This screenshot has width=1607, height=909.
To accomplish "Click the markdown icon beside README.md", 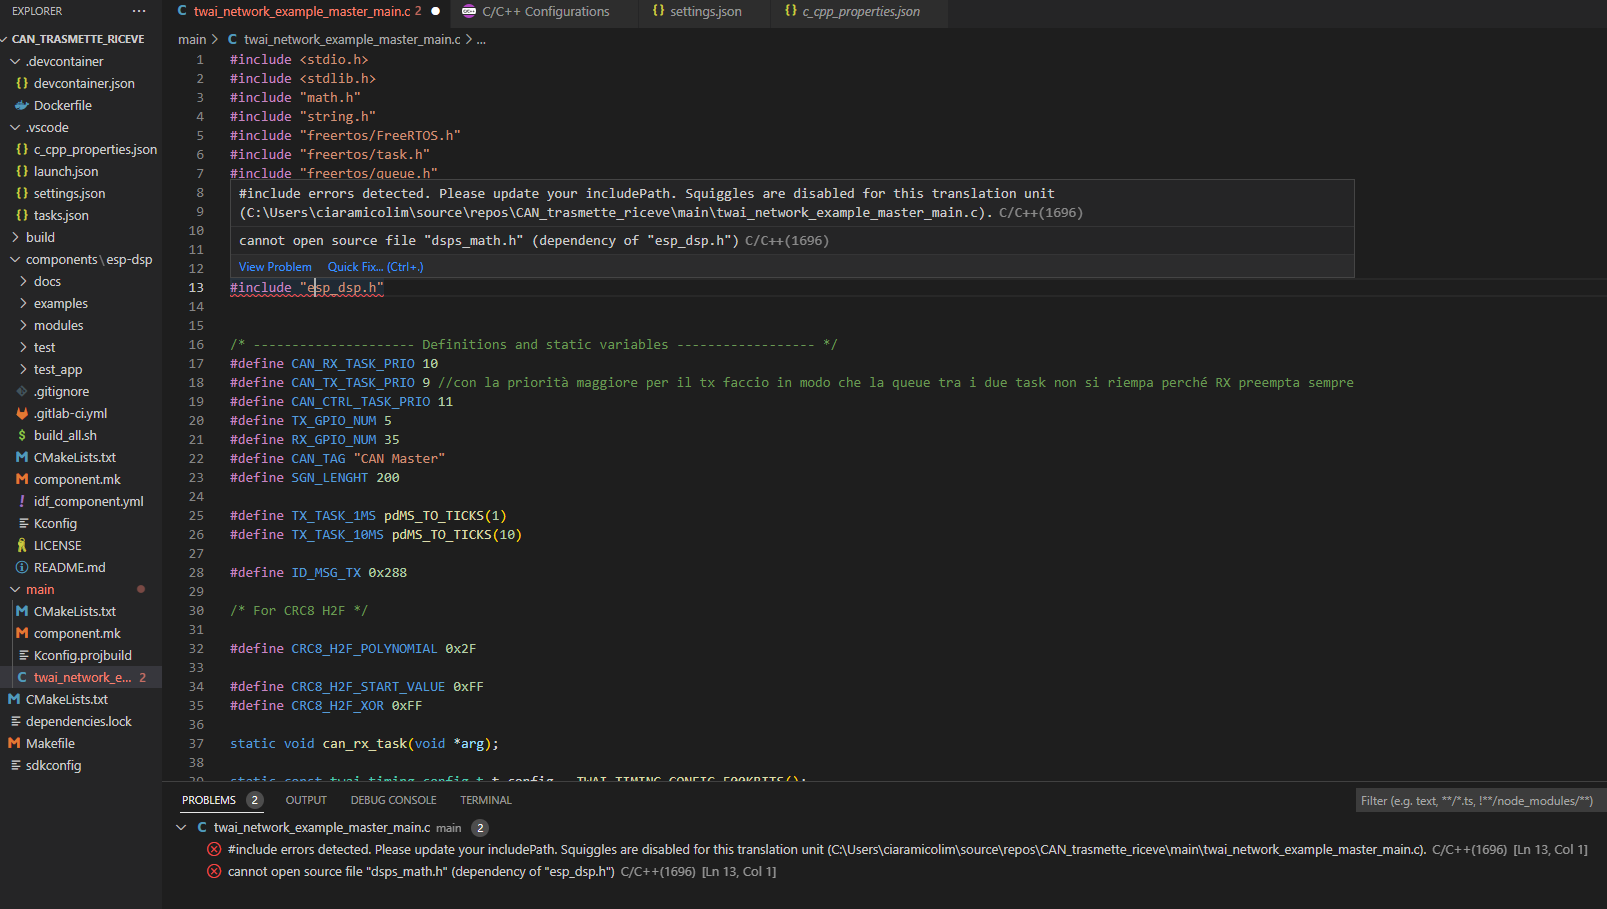I will point(22,567).
